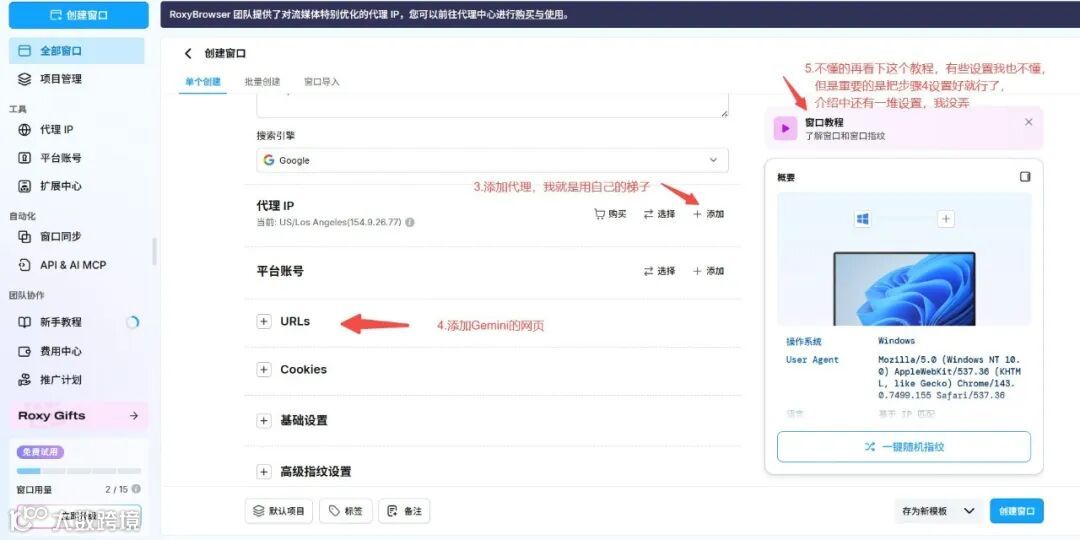Switch to the 单个创建 tab
The height and width of the screenshot is (540, 1080).
point(202,81)
